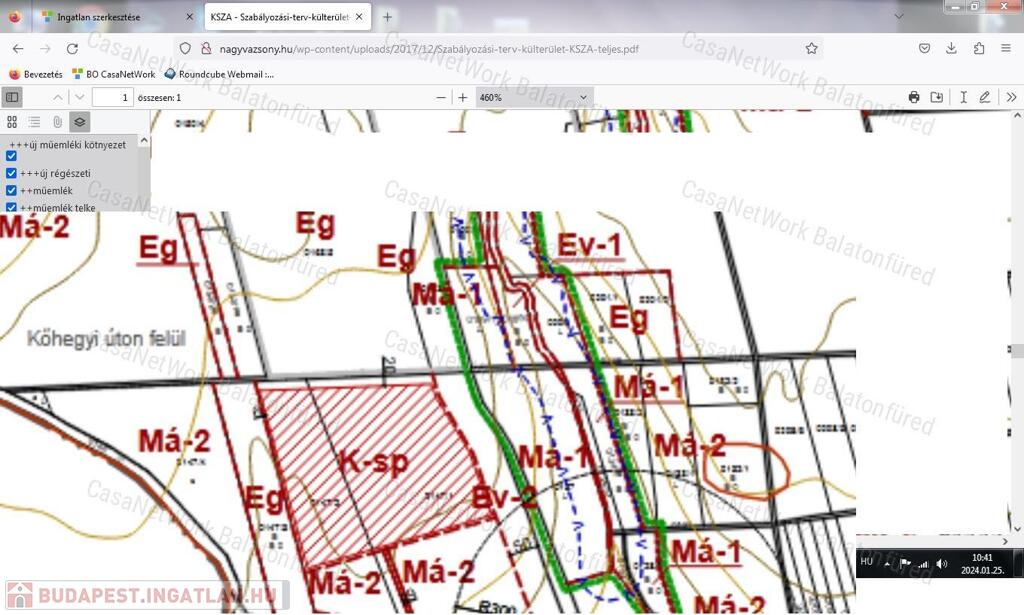Click the page number input field
The height and width of the screenshot is (615, 1024).
pos(112,97)
